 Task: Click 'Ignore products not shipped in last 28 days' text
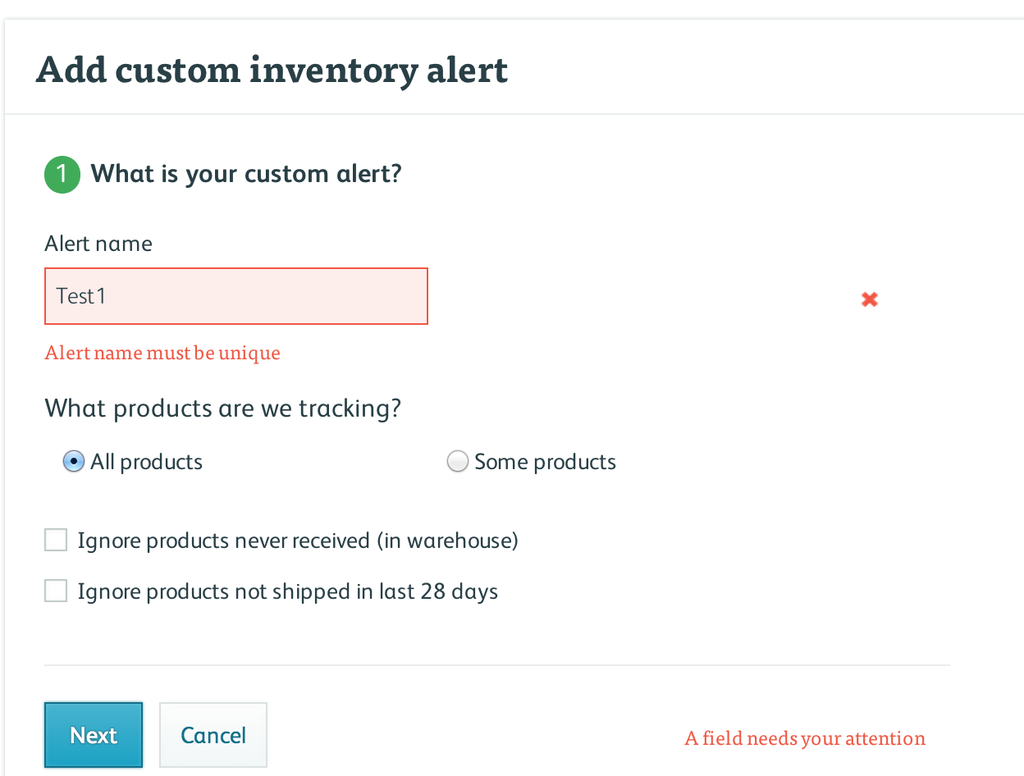288,591
